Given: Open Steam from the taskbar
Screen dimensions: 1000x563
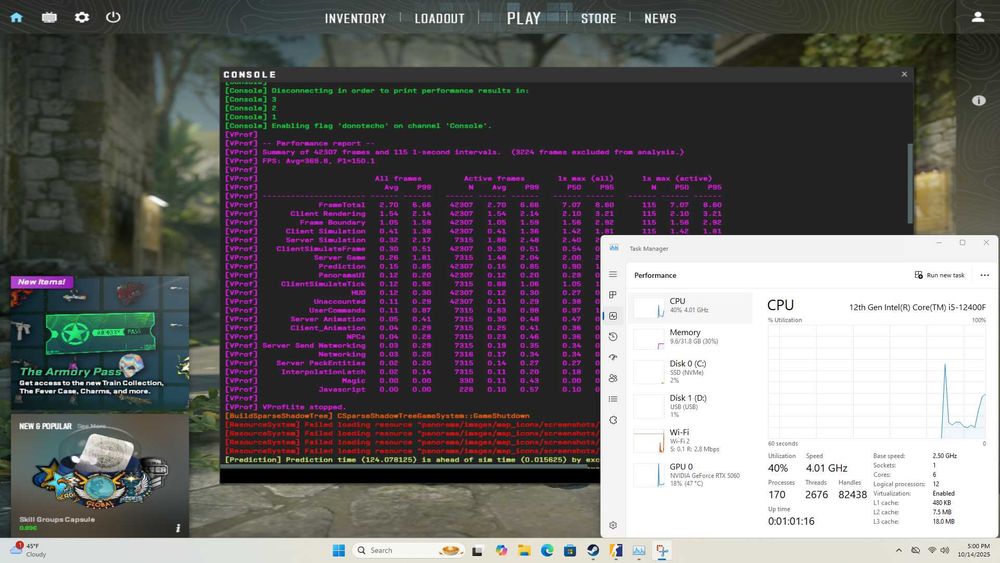Looking at the screenshot, I should tap(593, 550).
